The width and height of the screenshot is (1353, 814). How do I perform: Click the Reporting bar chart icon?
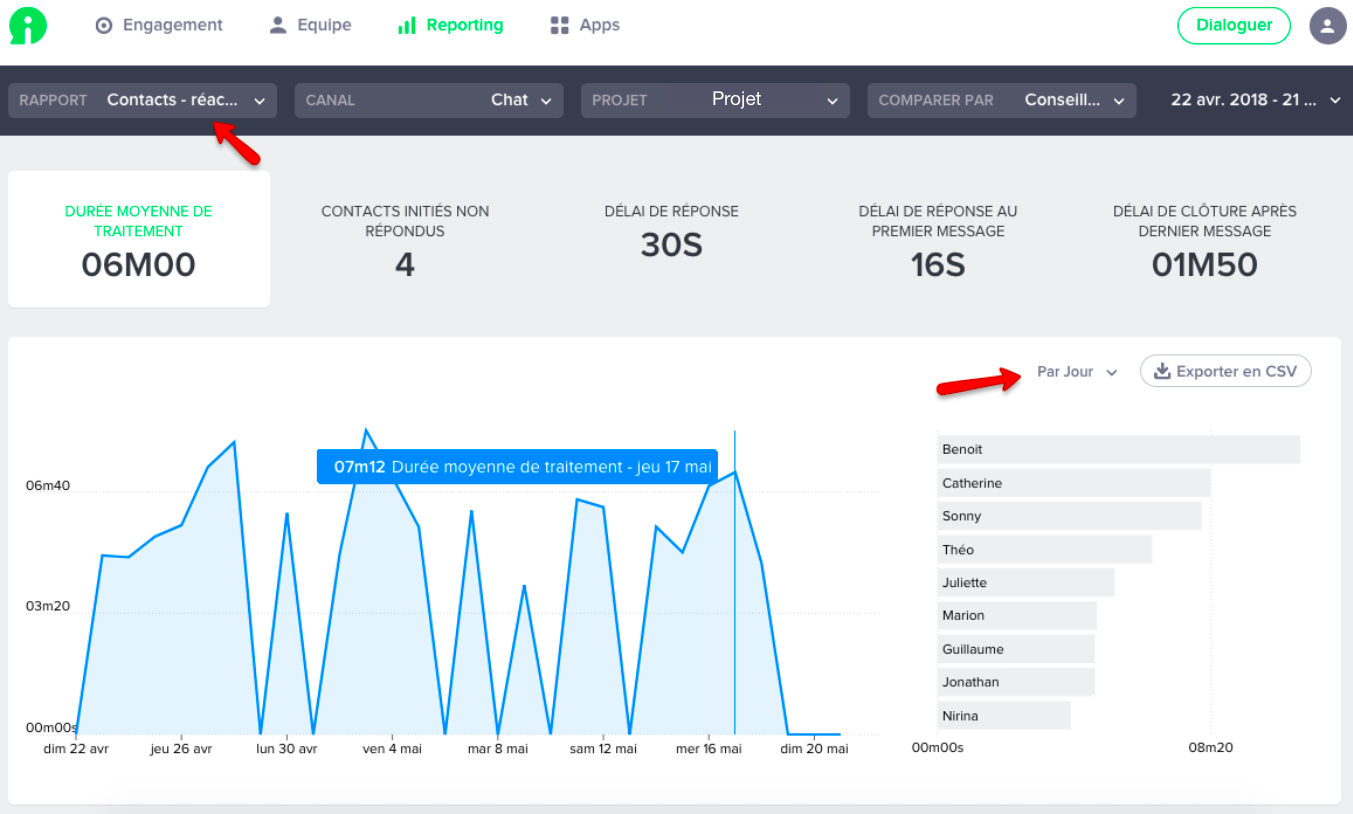(x=406, y=26)
